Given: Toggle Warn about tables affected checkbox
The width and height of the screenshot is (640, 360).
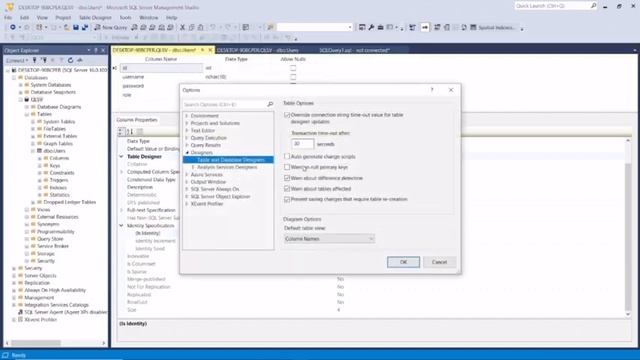Looking at the screenshot, I should click(287, 189).
